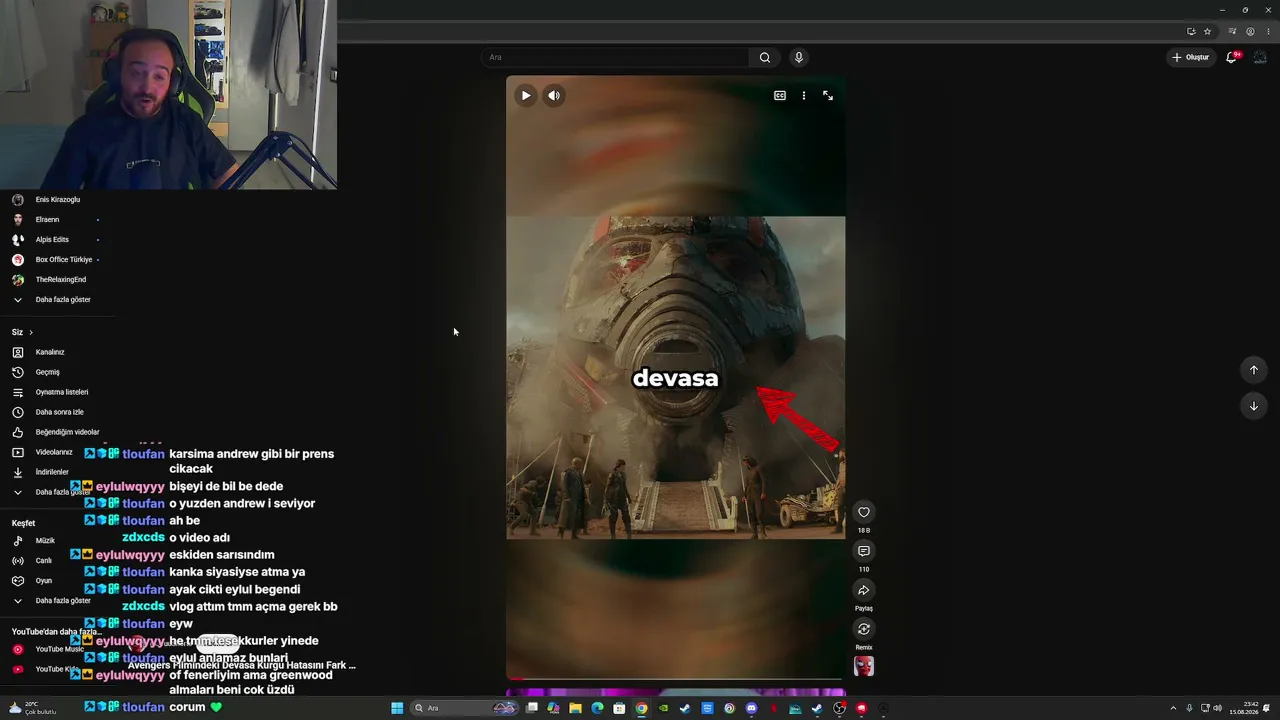Show hidden system tray icons
Image resolution: width=1280 pixels, height=720 pixels.
click(1173, 708)
